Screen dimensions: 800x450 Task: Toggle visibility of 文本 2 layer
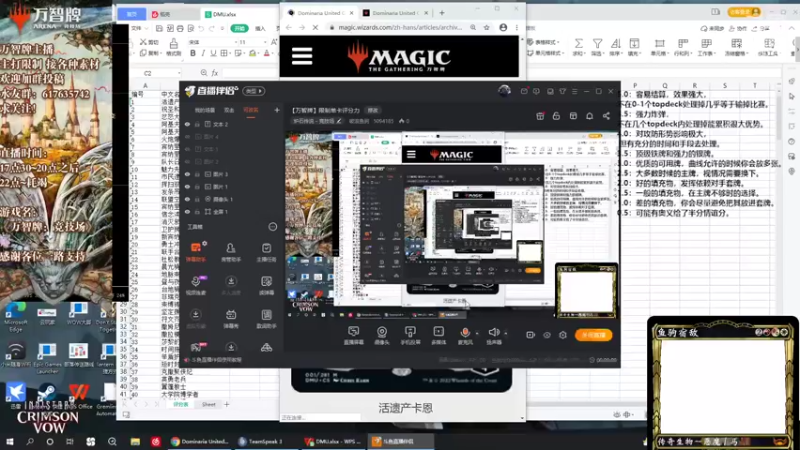point(187,124)
